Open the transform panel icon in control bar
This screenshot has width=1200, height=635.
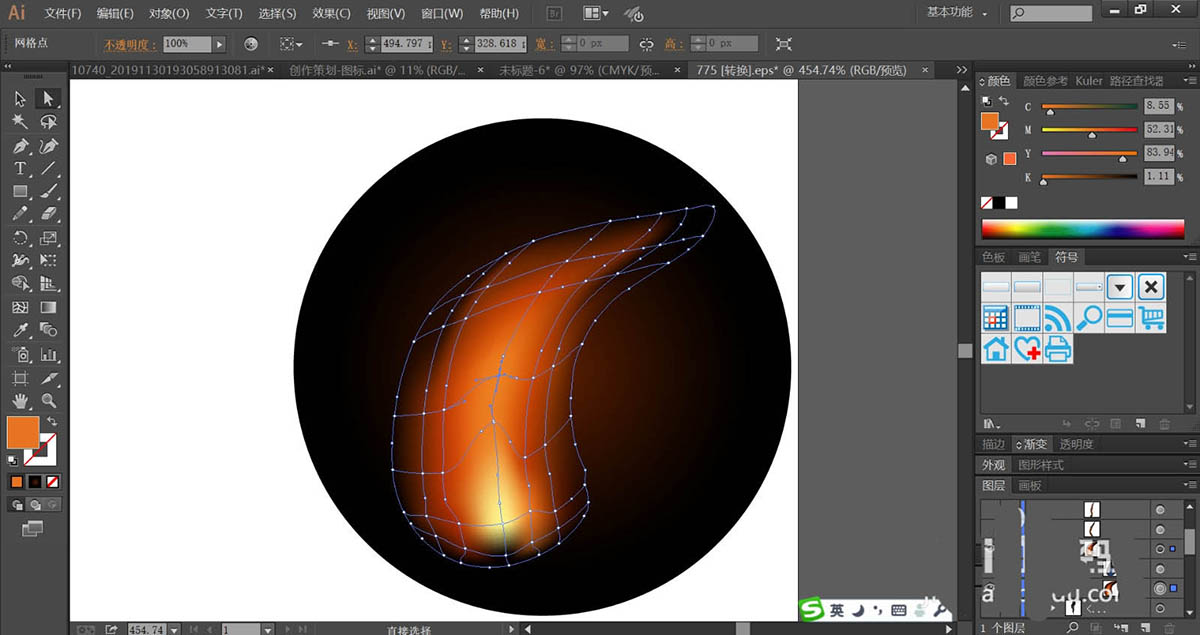784,44
